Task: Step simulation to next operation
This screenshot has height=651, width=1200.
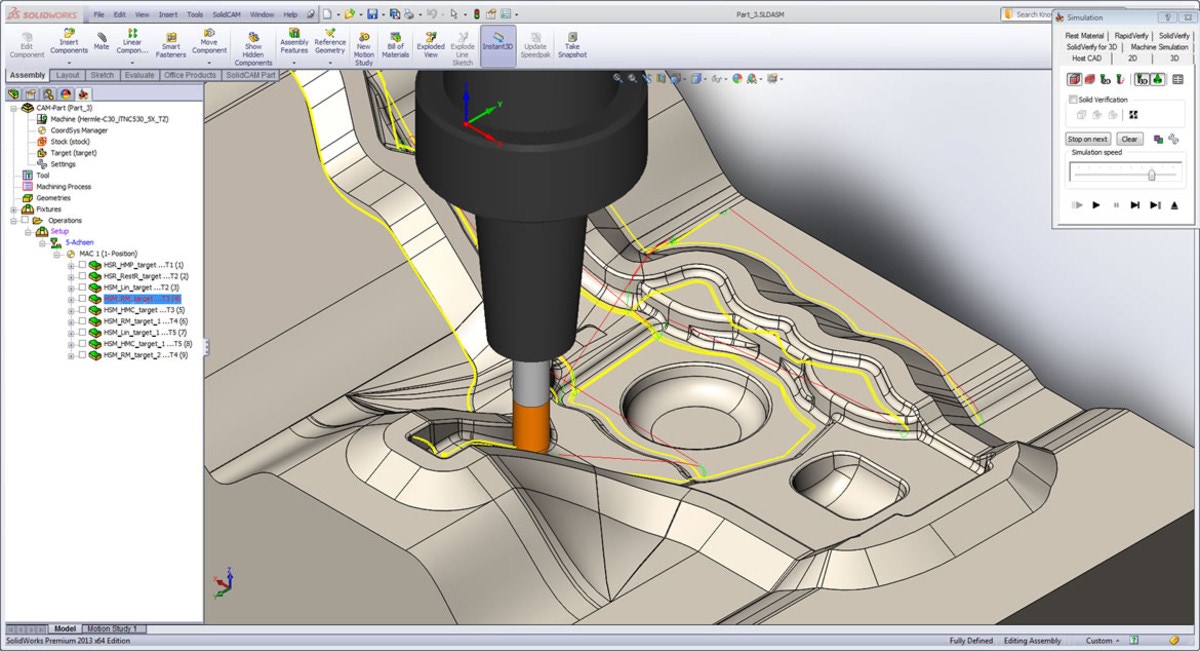Action: tap(1155, 204)
